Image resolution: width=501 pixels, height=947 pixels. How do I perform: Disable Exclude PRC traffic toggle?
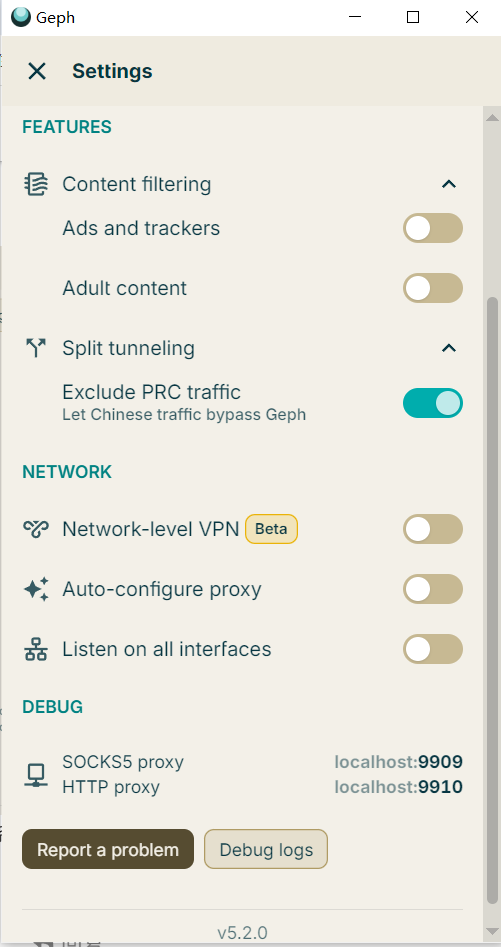433,403
